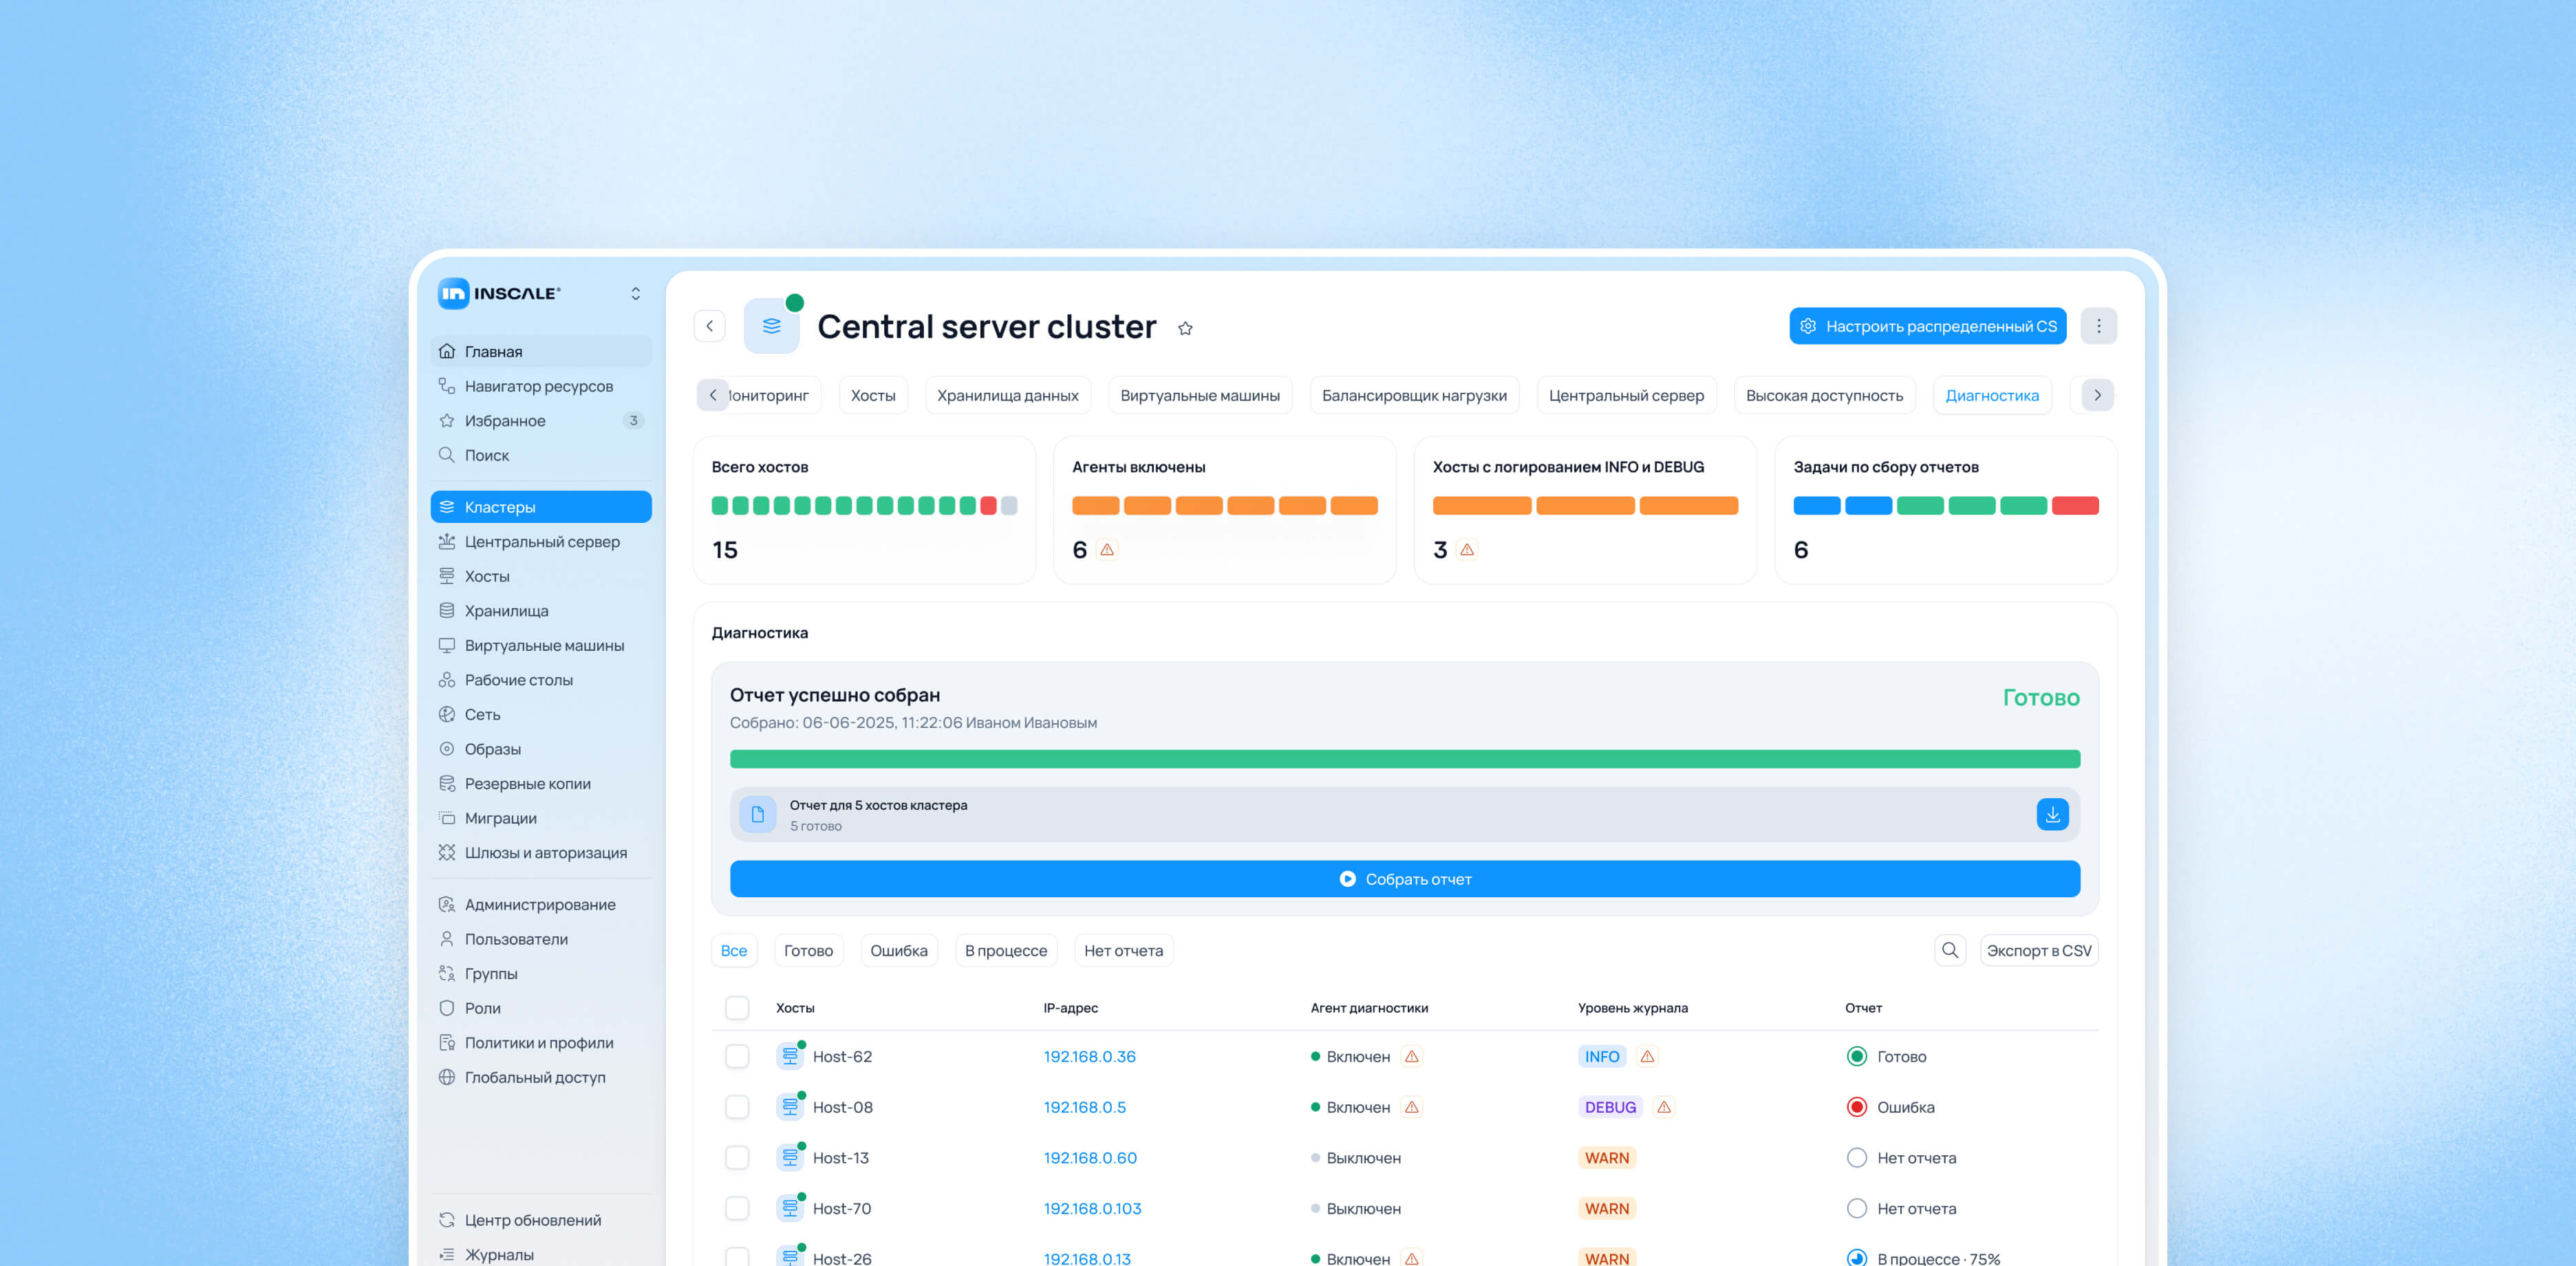Click the green report progress bar

pyautogui.click(x=1404, y=759)
